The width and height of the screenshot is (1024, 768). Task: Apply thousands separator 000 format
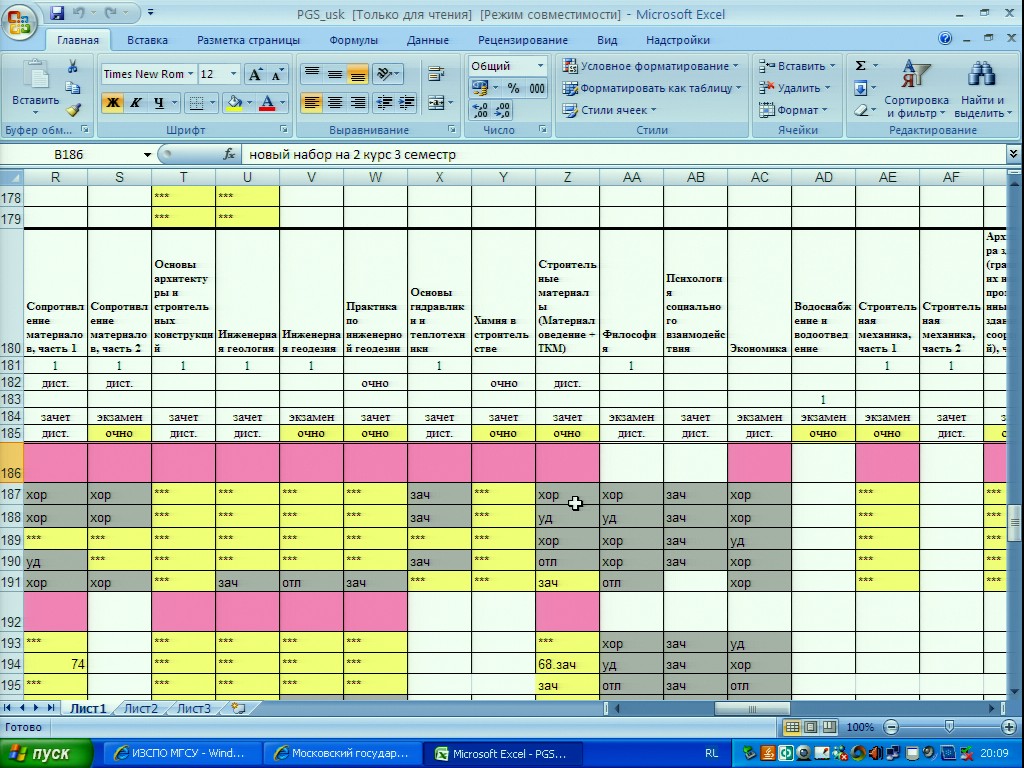pyautogui.click(x=537, y=88)
